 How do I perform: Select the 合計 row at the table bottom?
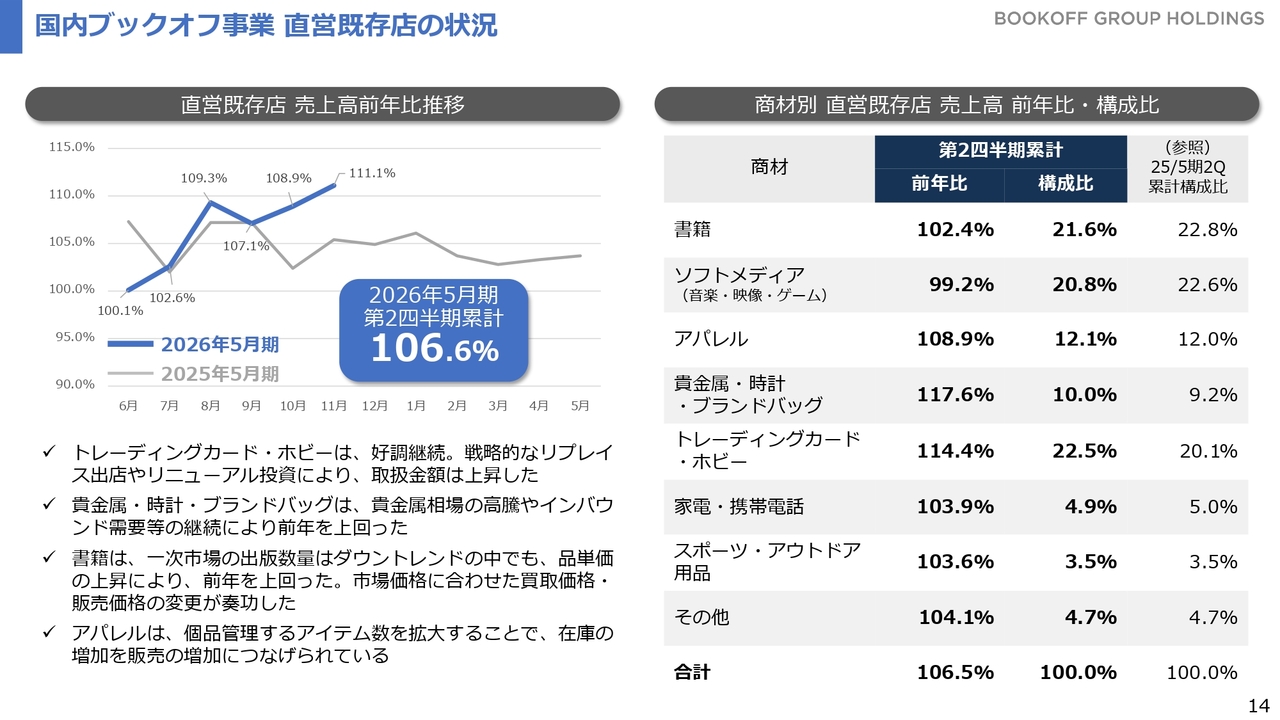pyautogui.click(x=692, y=673)
